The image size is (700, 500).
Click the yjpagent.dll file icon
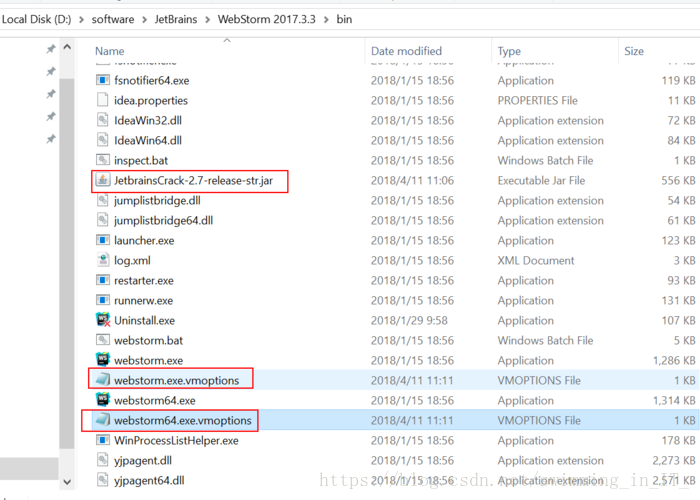(103, 460)
